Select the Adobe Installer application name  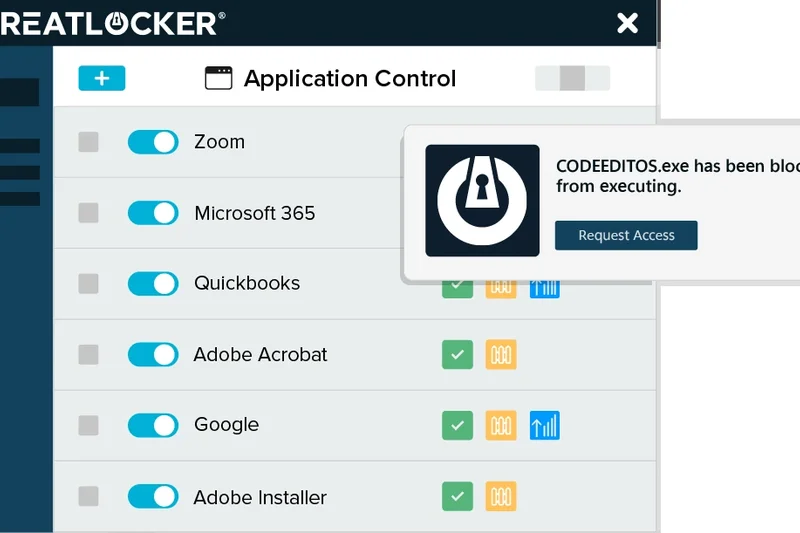260,497
